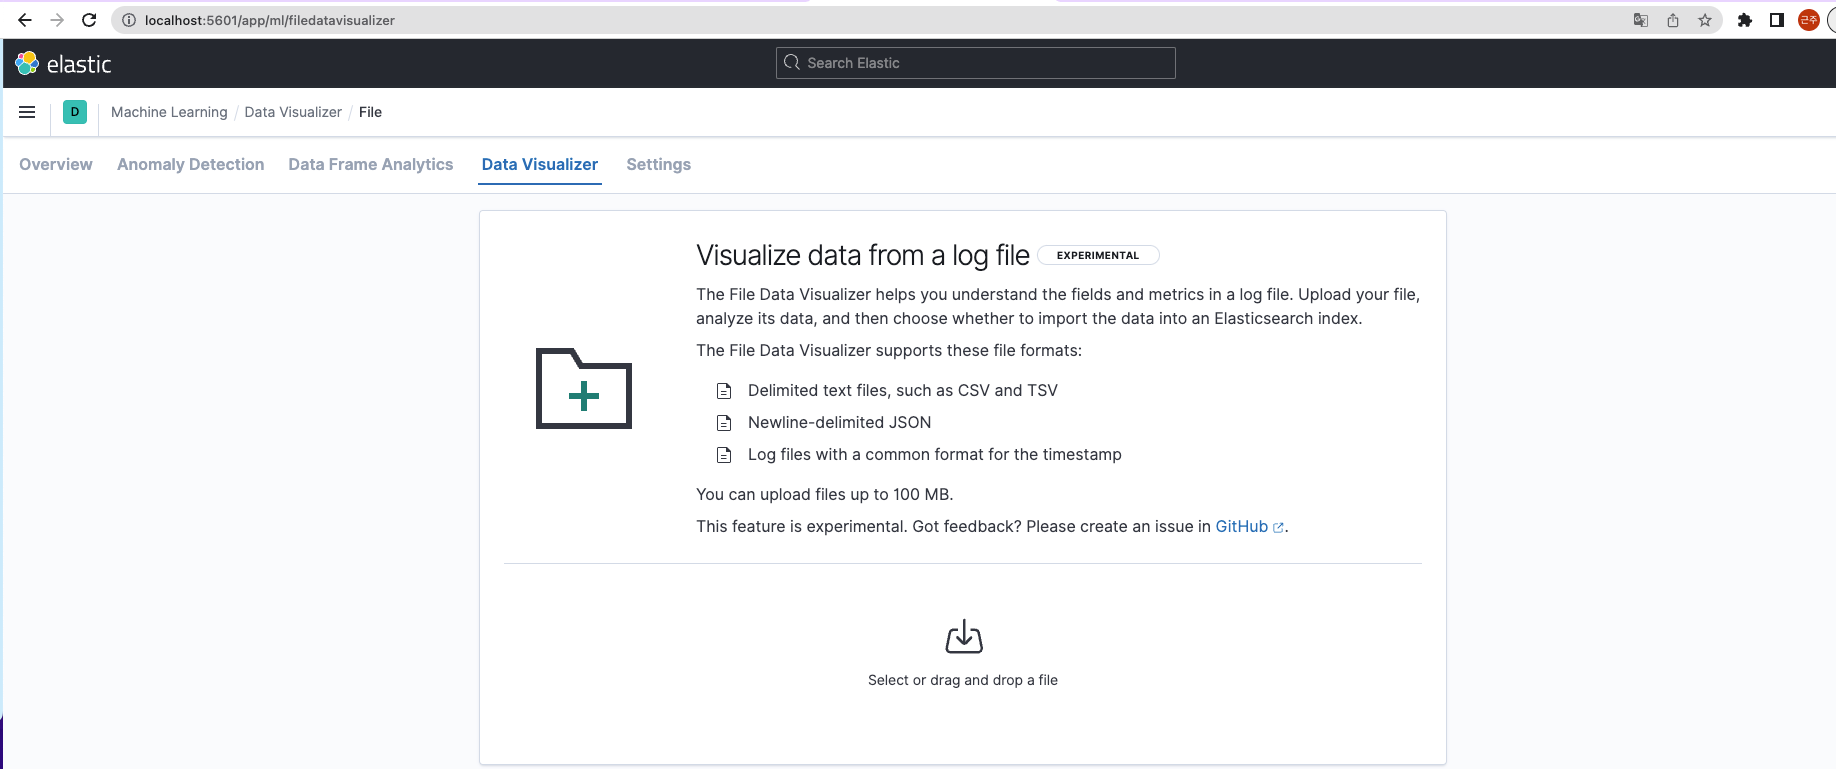Open browser extensions puzzle icon
1836x769 pixels.
[1745, 20]
